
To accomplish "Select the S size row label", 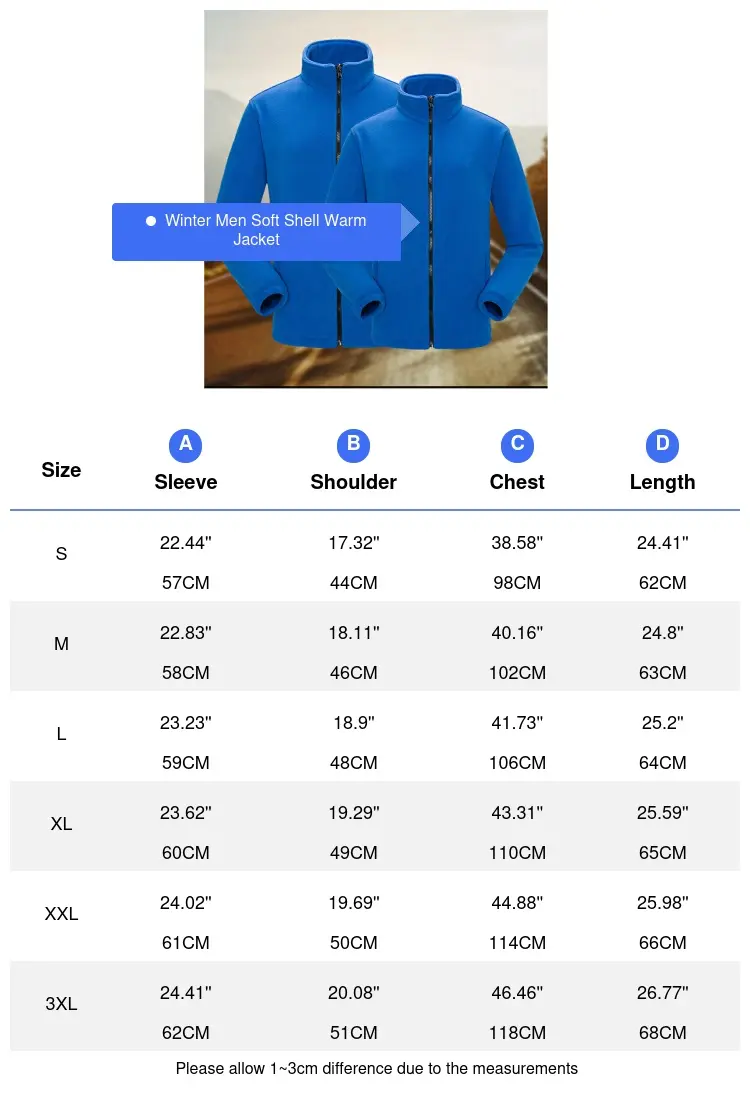I will [61, 554].
